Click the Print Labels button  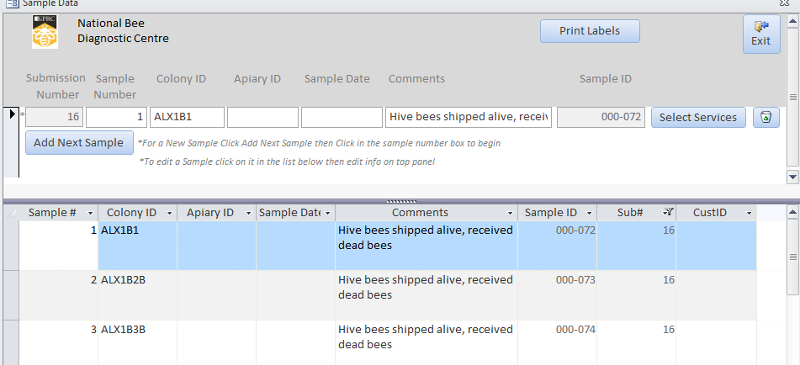[x=590, y=31]
